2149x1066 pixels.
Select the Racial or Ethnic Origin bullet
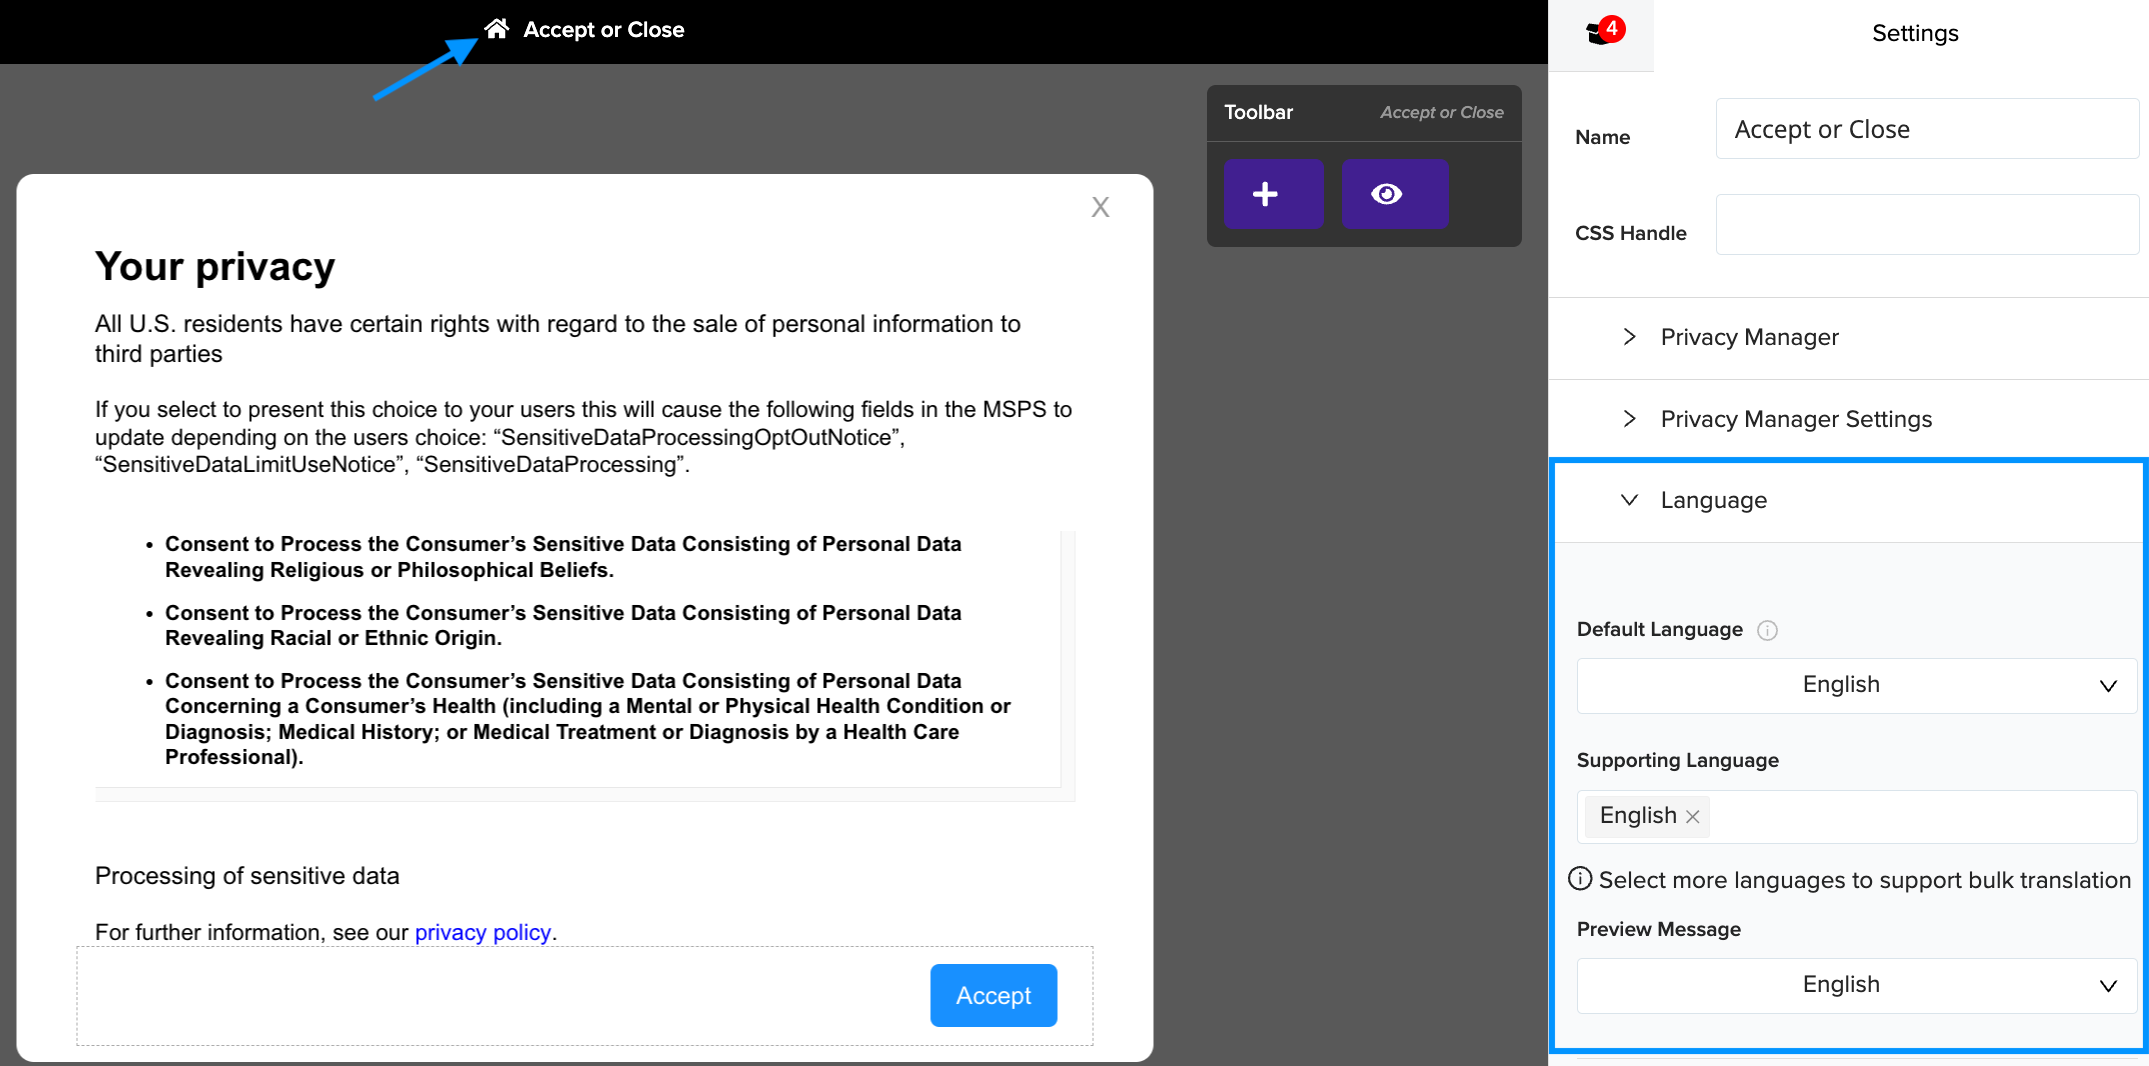563,625
